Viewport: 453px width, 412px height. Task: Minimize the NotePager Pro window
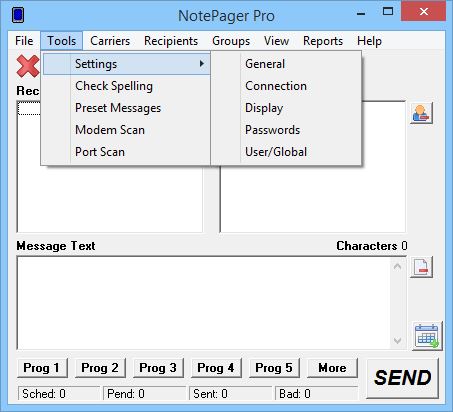click(361, 13)
